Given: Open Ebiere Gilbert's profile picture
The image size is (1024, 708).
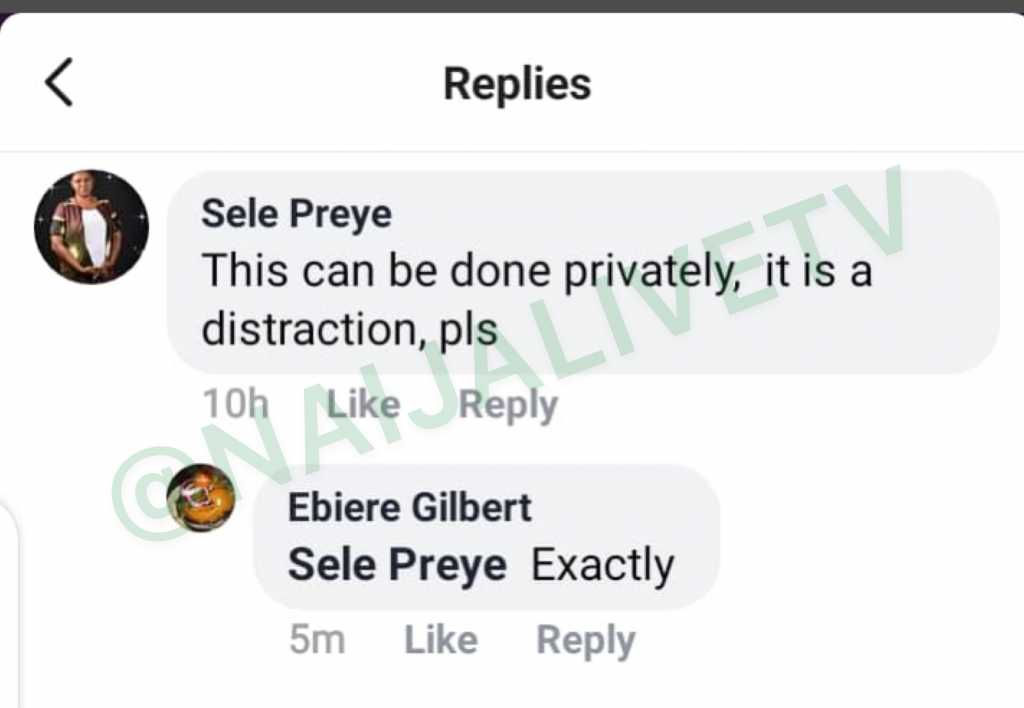Looking at the screenshot, I should tap(201, 498).
